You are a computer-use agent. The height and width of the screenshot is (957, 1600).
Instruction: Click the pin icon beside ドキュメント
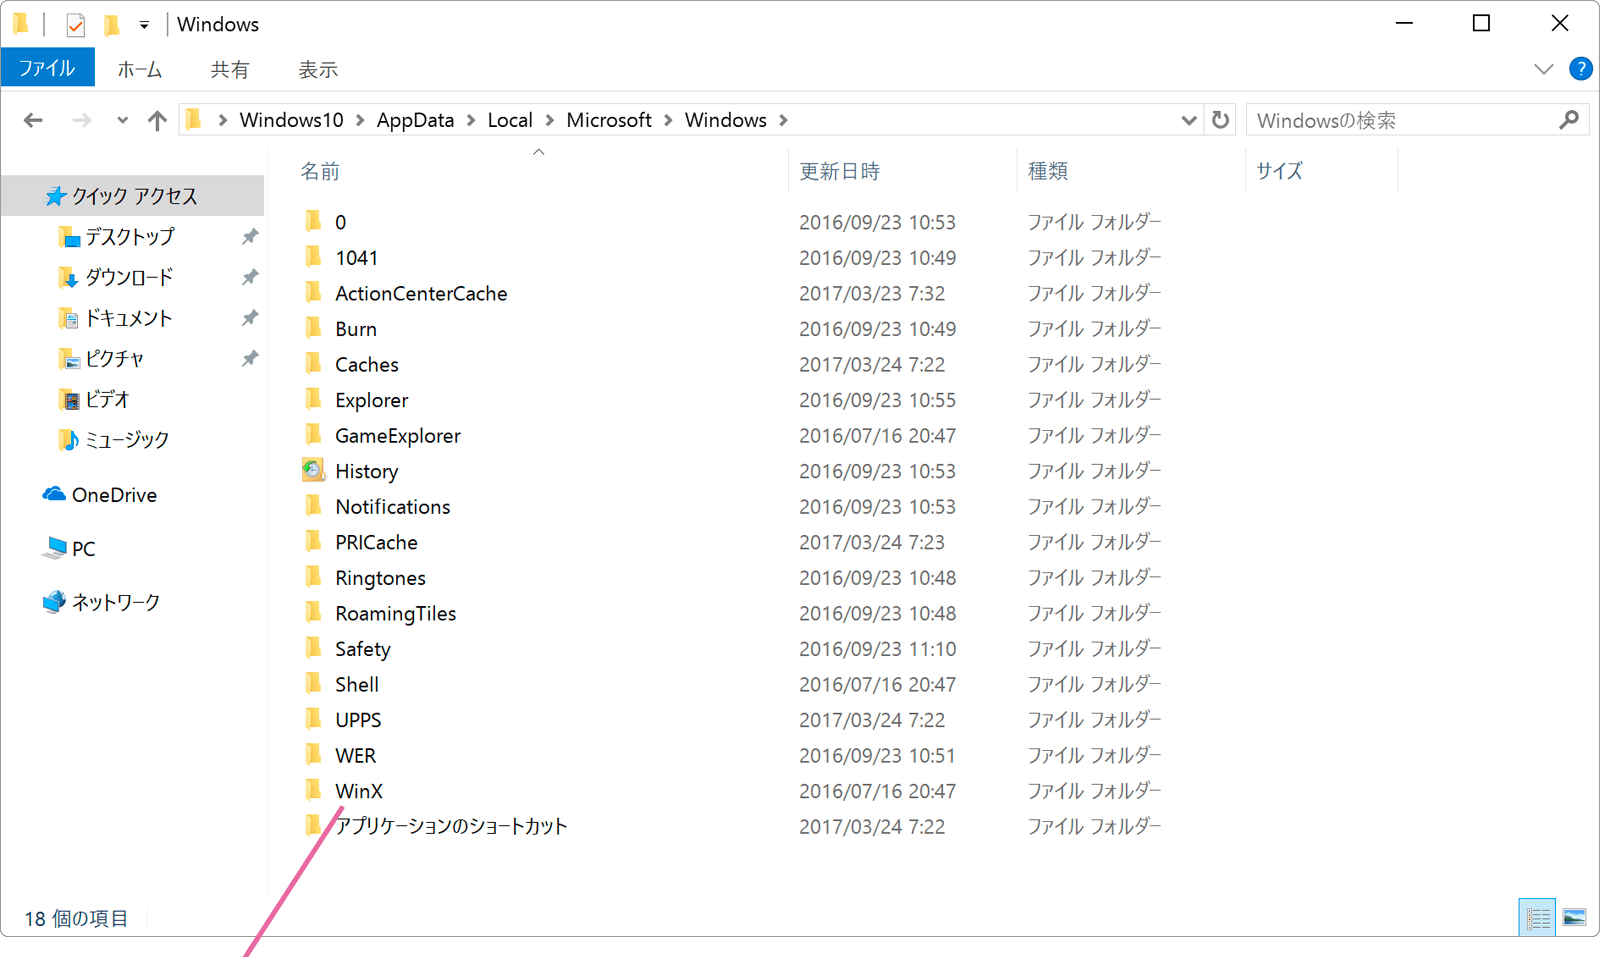tap(250, 318)
